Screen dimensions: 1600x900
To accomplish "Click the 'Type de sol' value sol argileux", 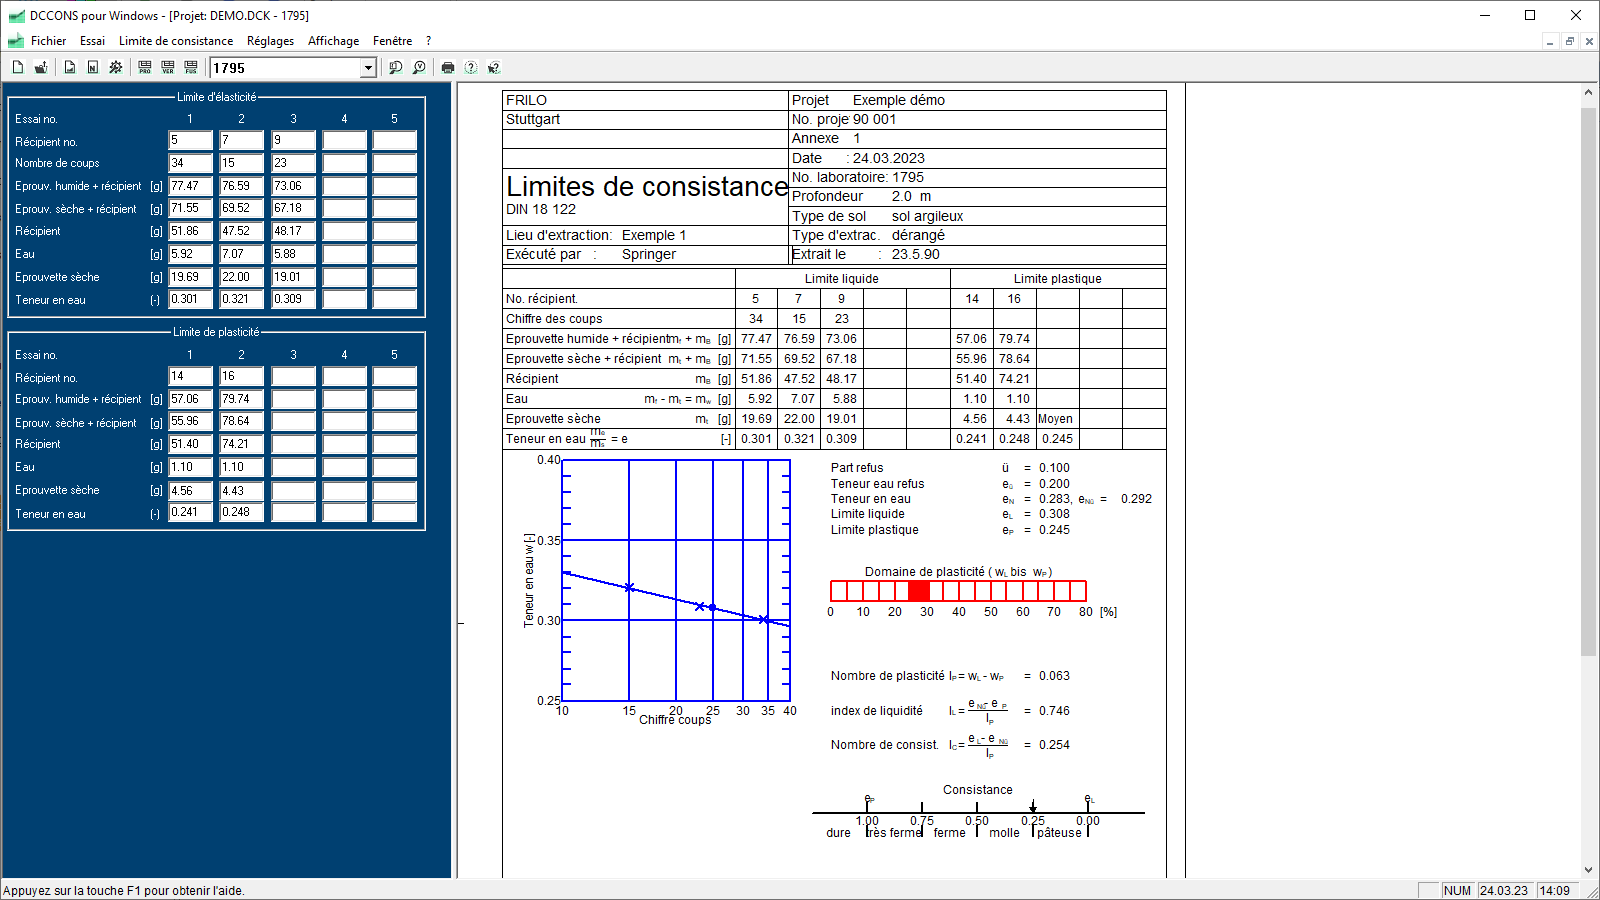I will (x=927, y=216).
